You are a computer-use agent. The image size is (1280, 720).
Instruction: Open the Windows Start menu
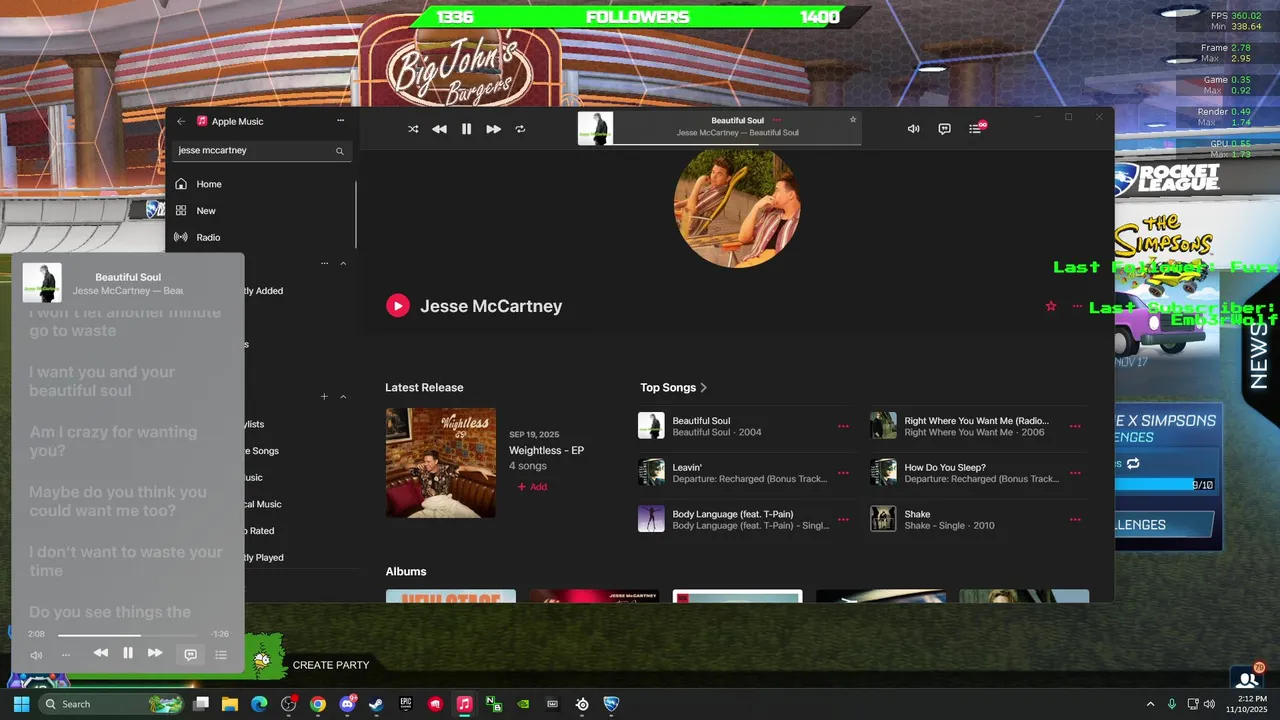tap(21, 704)
